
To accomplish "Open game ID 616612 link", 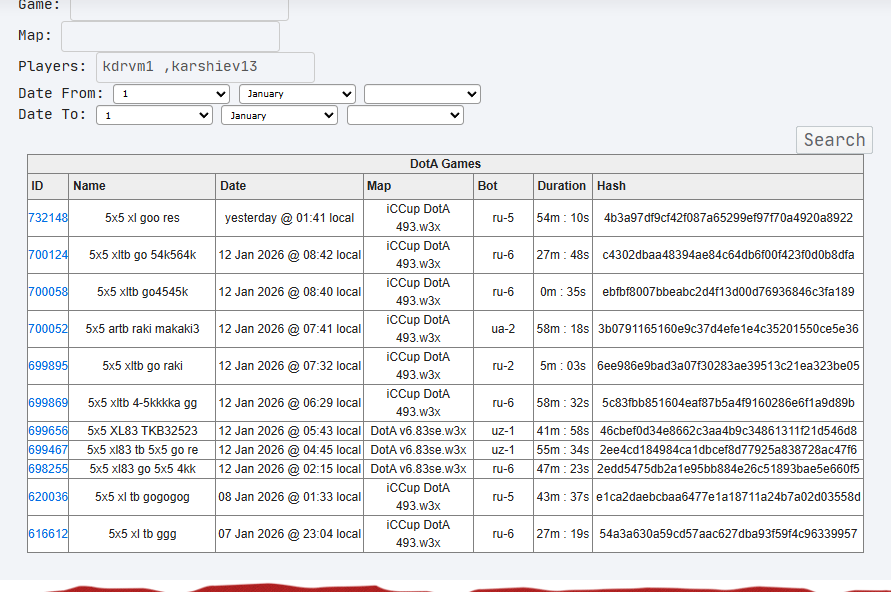I will [x=48, y=533].
